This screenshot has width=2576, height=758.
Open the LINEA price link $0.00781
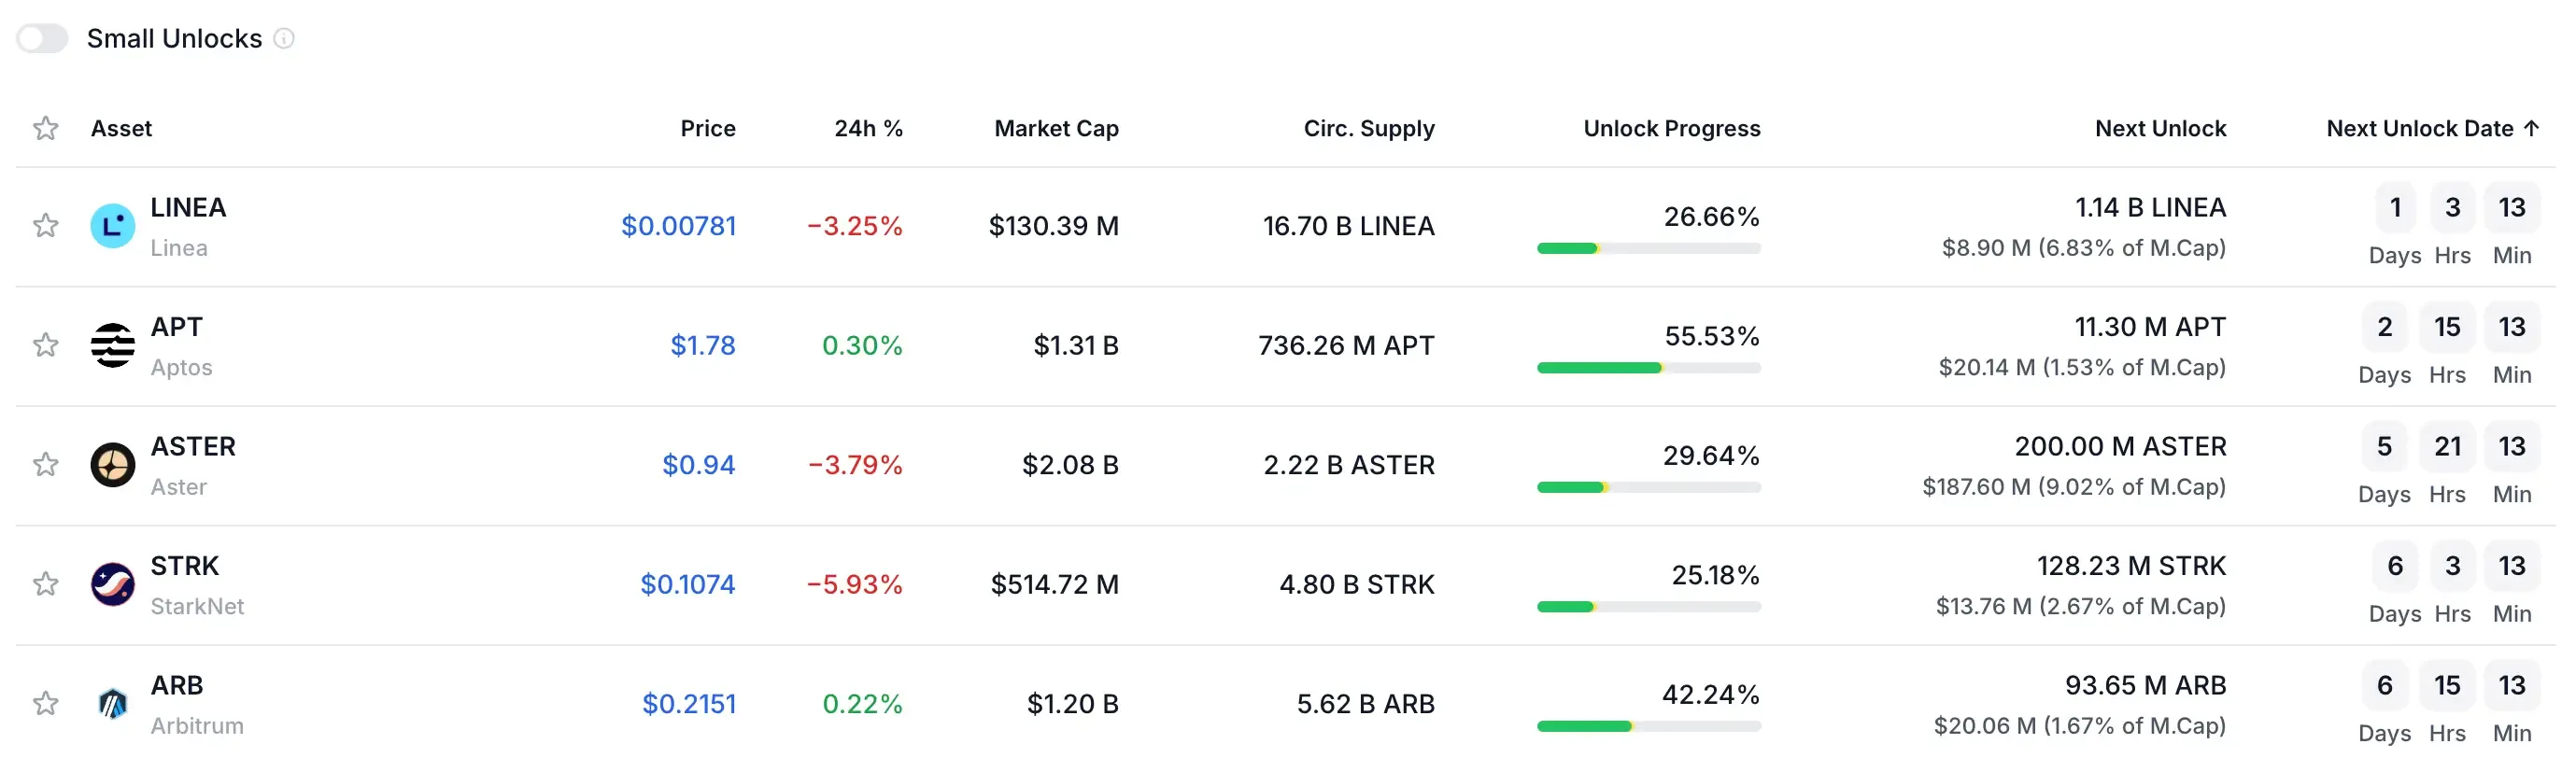[679, 226]
